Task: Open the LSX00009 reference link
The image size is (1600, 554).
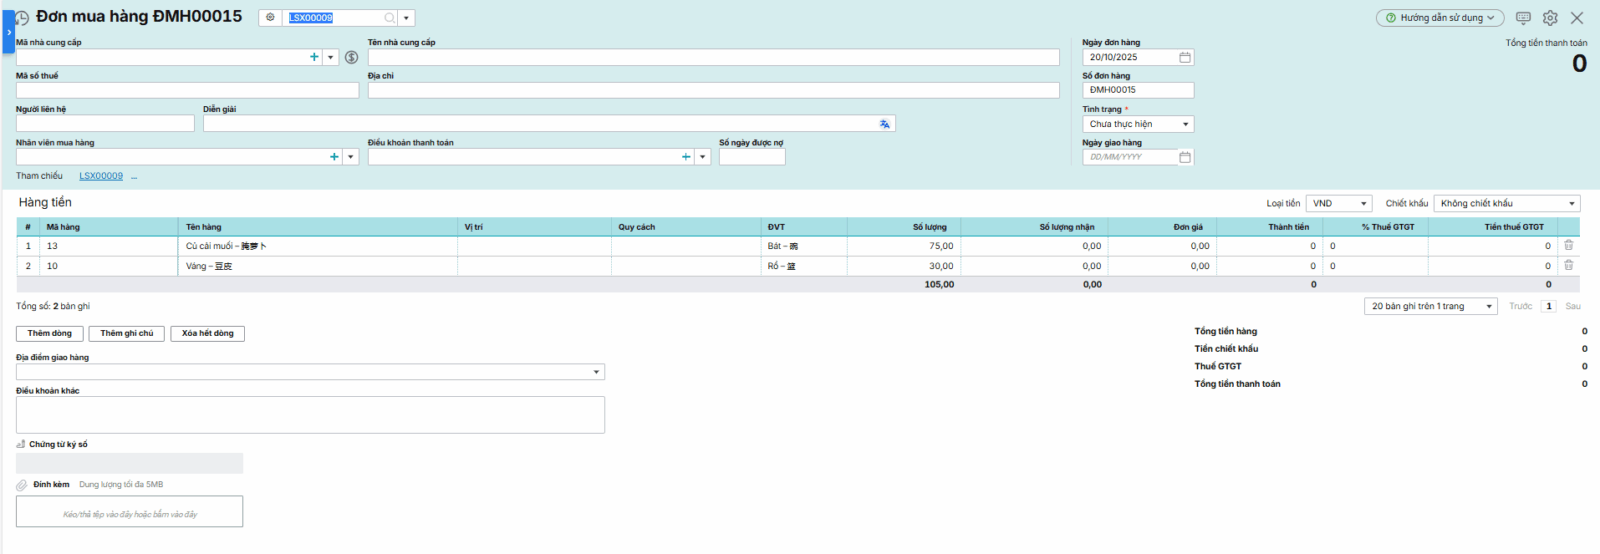Action: [x=101, y=176]
